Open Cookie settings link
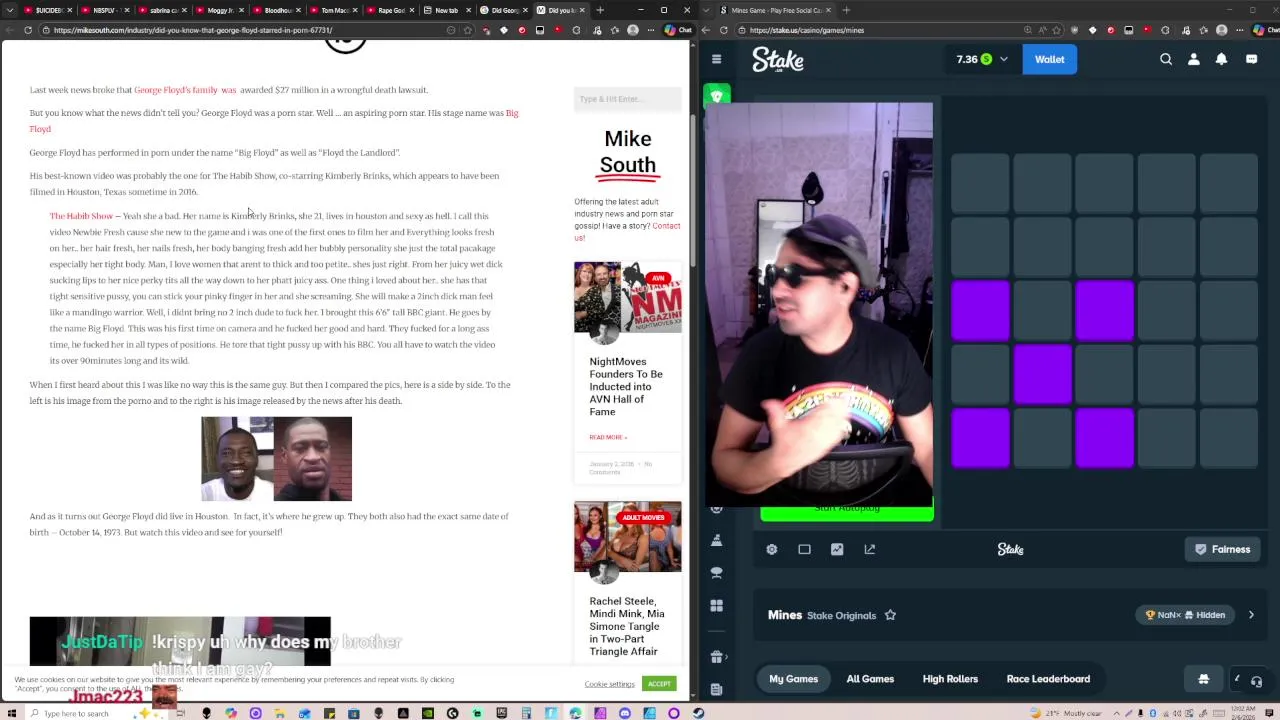This screenshot has width=1280, height=720. [x=609, y=684]
